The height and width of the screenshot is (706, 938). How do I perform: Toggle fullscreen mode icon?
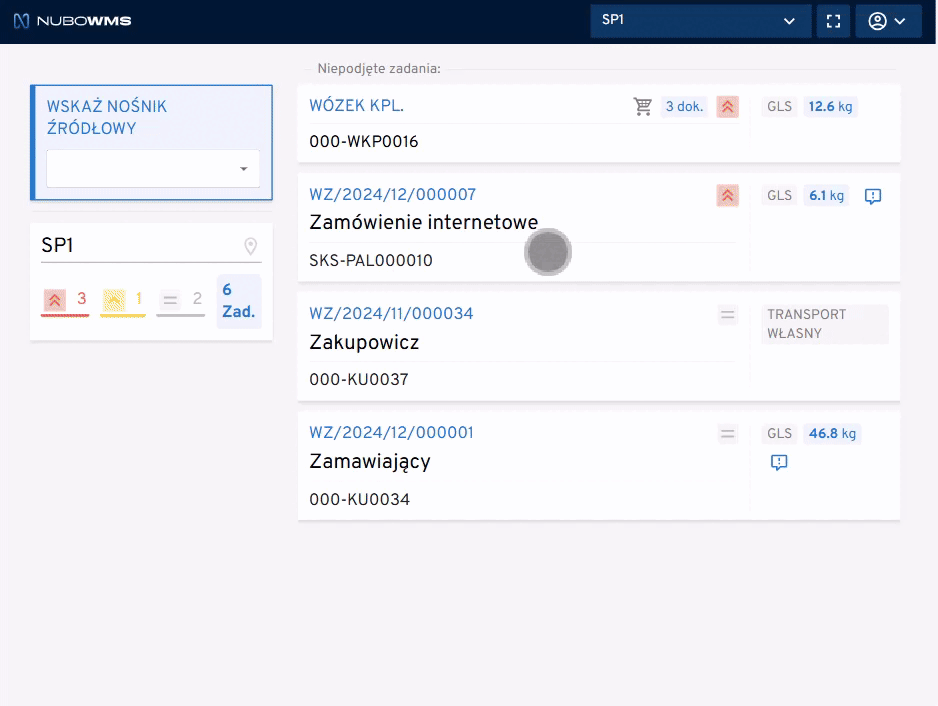click(x=833, y=21)
